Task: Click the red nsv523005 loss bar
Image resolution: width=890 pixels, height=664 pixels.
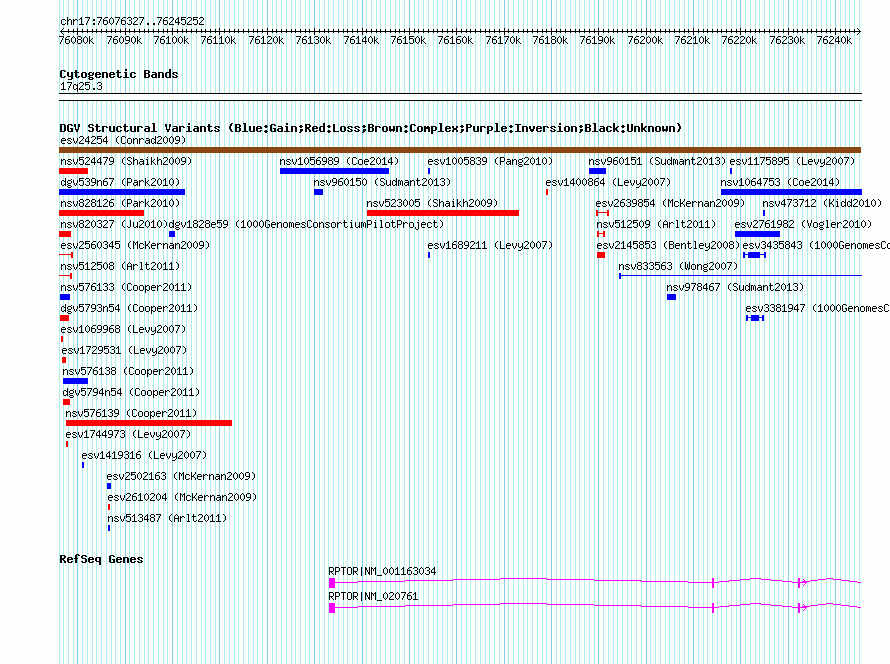Action: pyautogui.click(x=443, y=213)
